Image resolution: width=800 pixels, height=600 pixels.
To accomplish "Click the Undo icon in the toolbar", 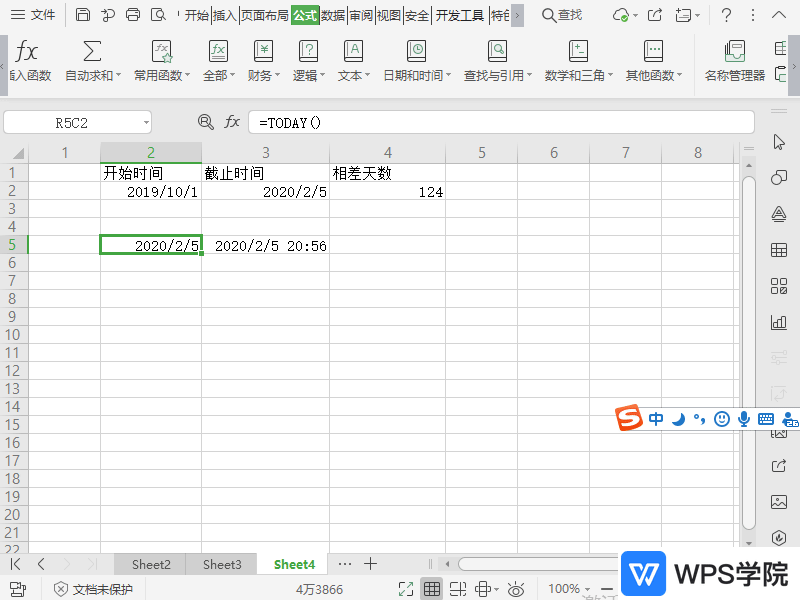I will pyautogui.click(x=108, y=15).
